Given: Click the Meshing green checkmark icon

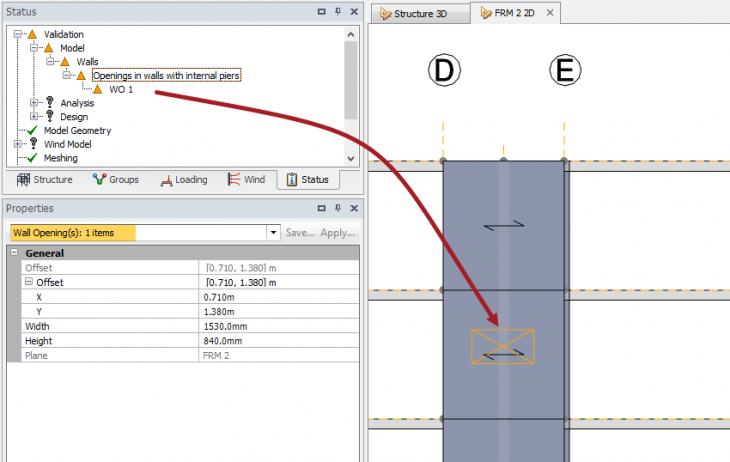Looking at the screenshot, I should coord(32,158).
